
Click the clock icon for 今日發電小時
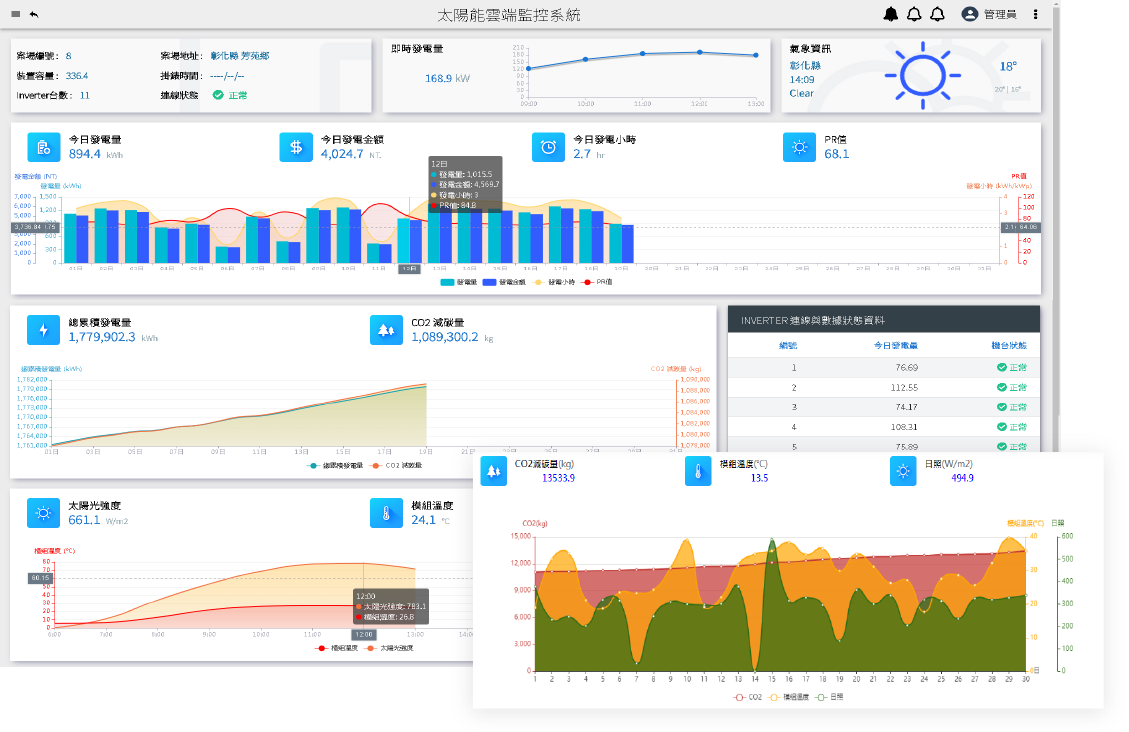pyautogui.click(x=549, y=146)
